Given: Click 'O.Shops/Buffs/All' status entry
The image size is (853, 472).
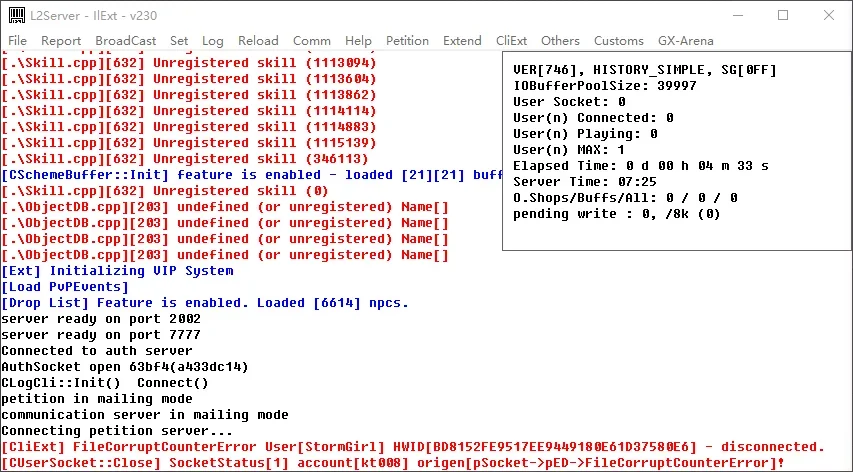Looking at the screenshot, I should pyautogui.click(x=625, y=198).
